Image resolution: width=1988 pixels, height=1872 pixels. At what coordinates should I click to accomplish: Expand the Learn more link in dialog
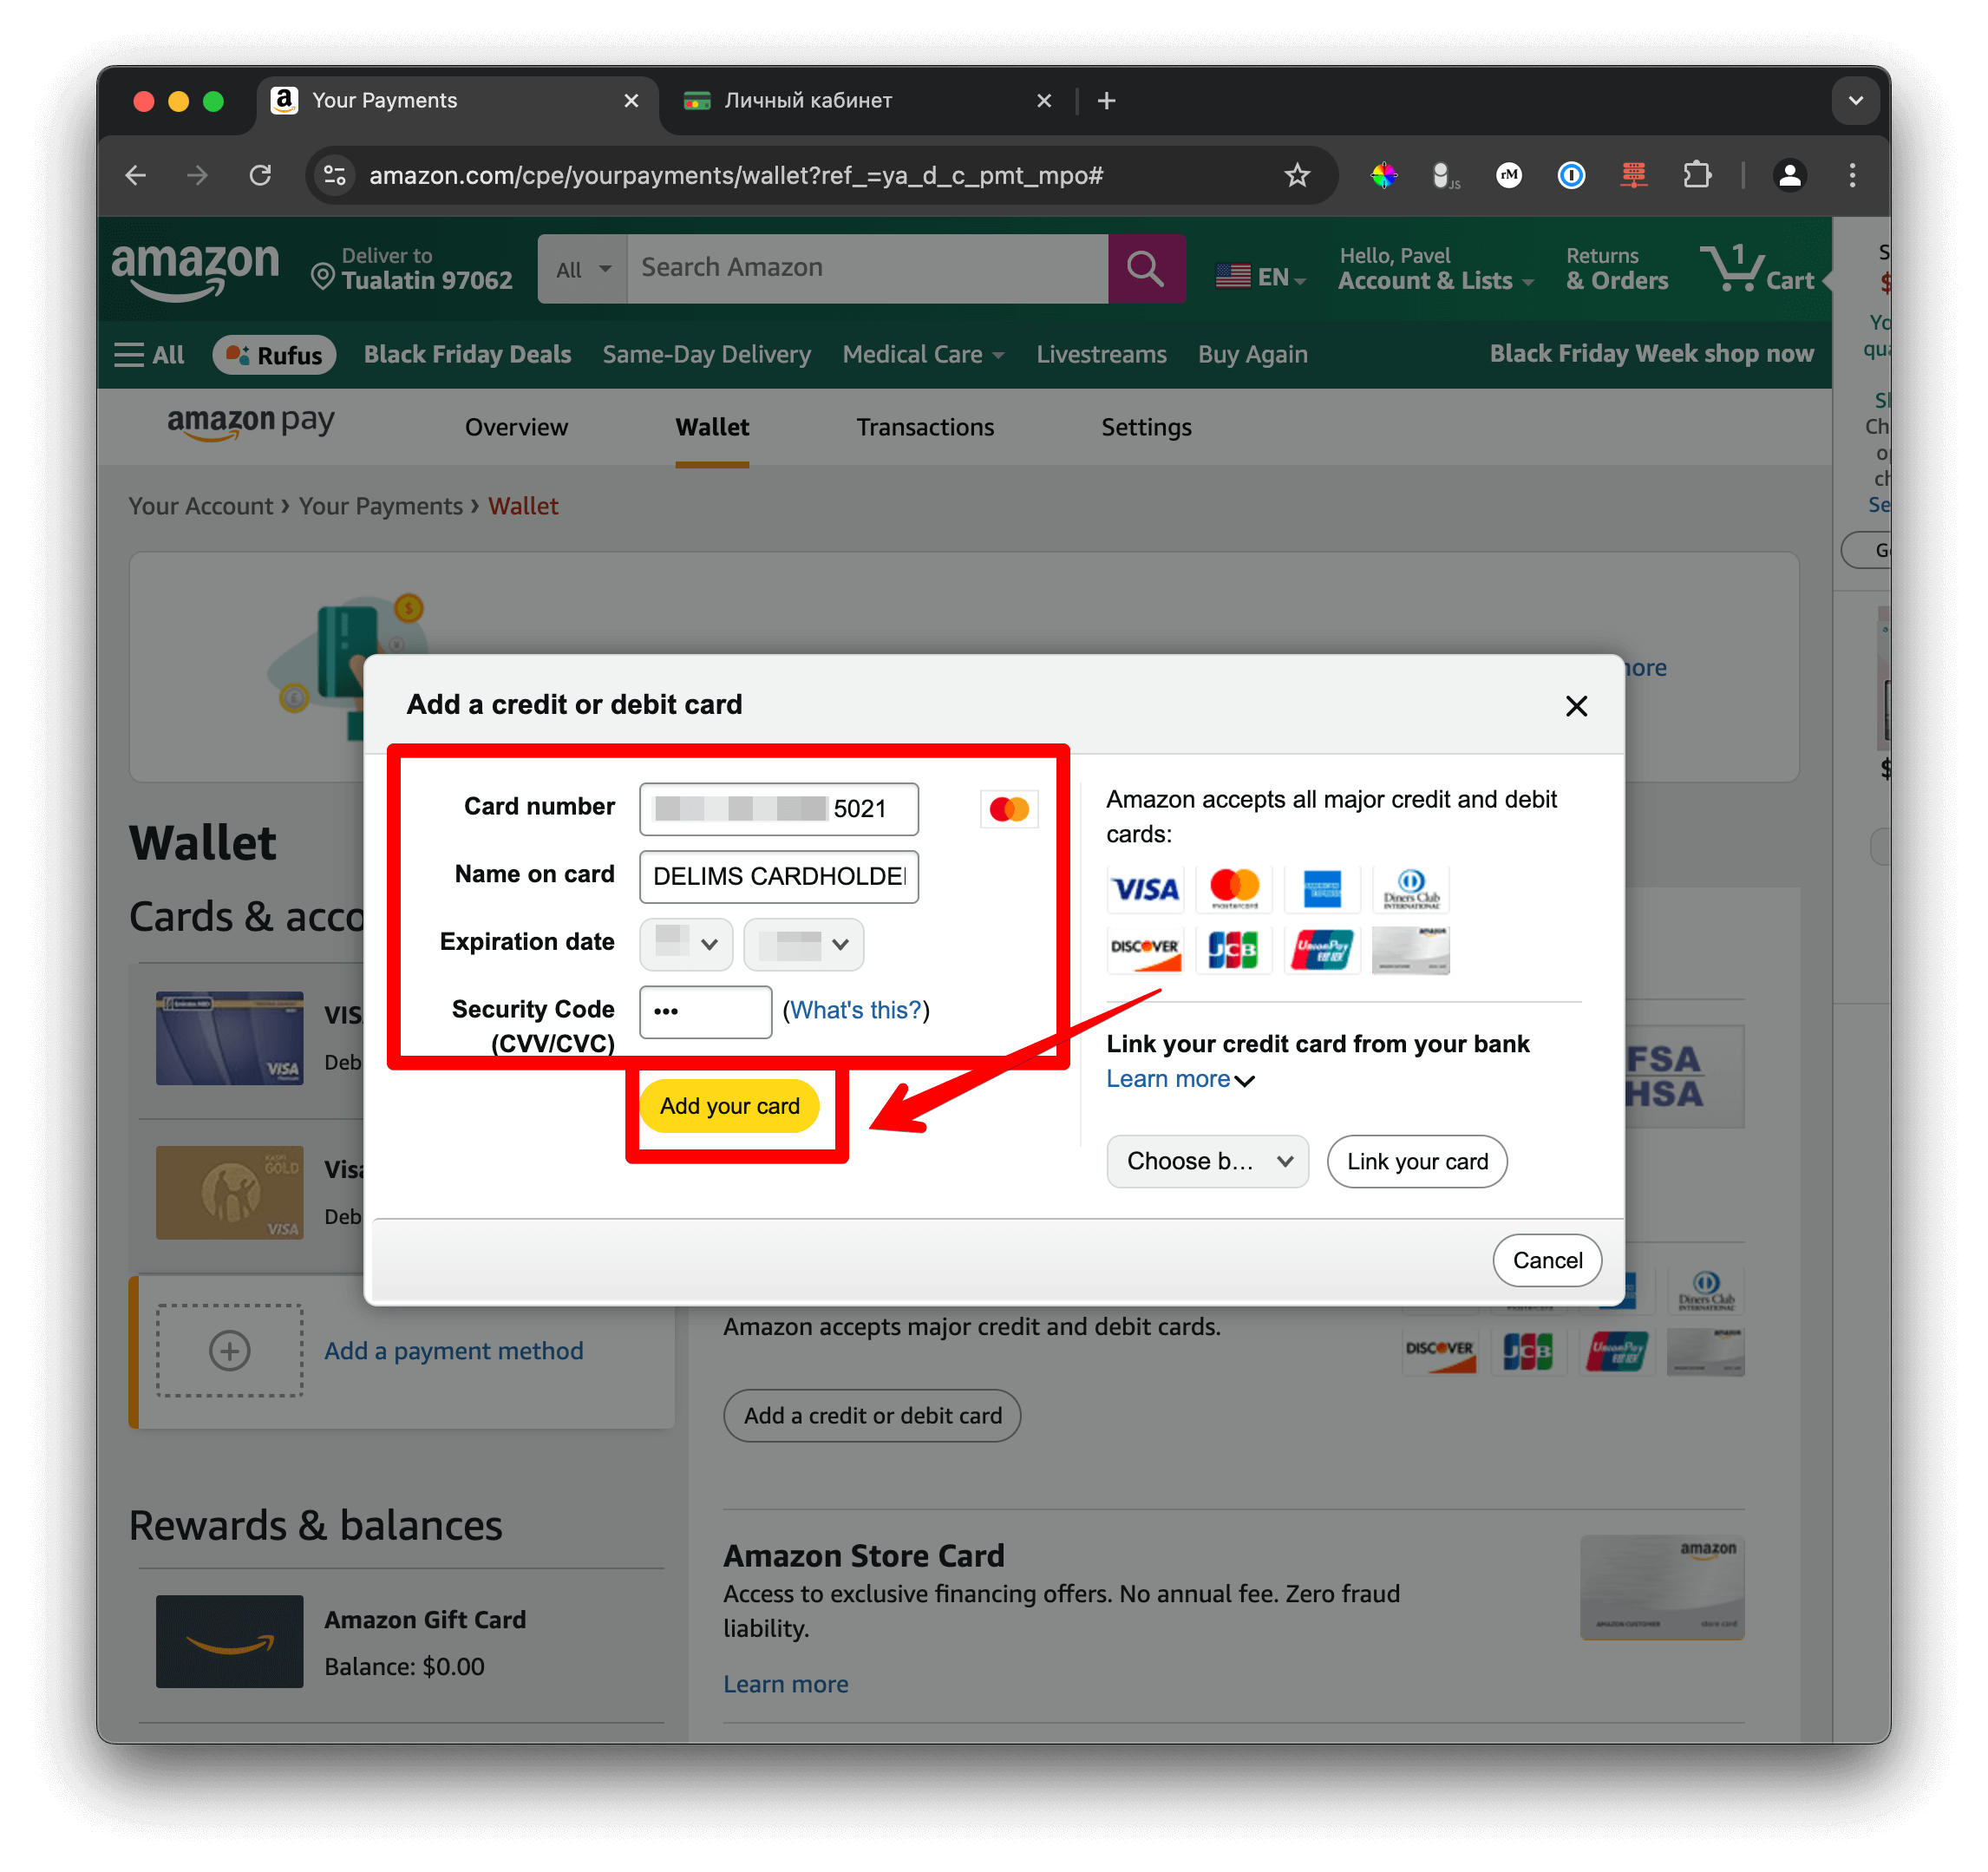point(1180,1080)
